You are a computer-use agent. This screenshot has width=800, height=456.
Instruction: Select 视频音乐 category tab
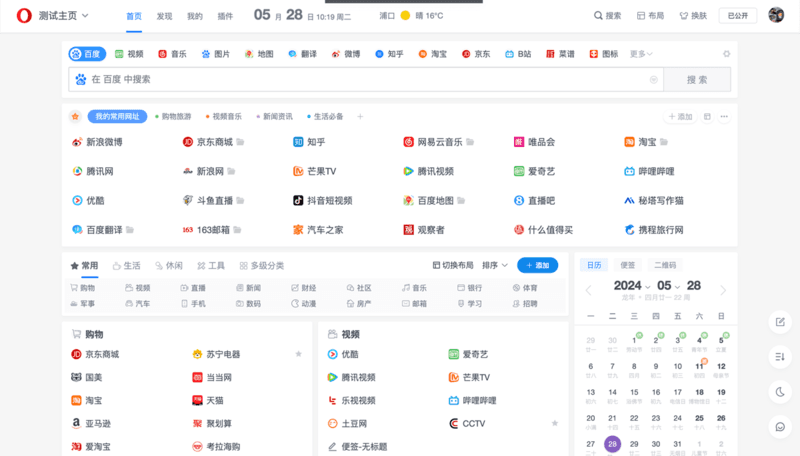(223, 116)
